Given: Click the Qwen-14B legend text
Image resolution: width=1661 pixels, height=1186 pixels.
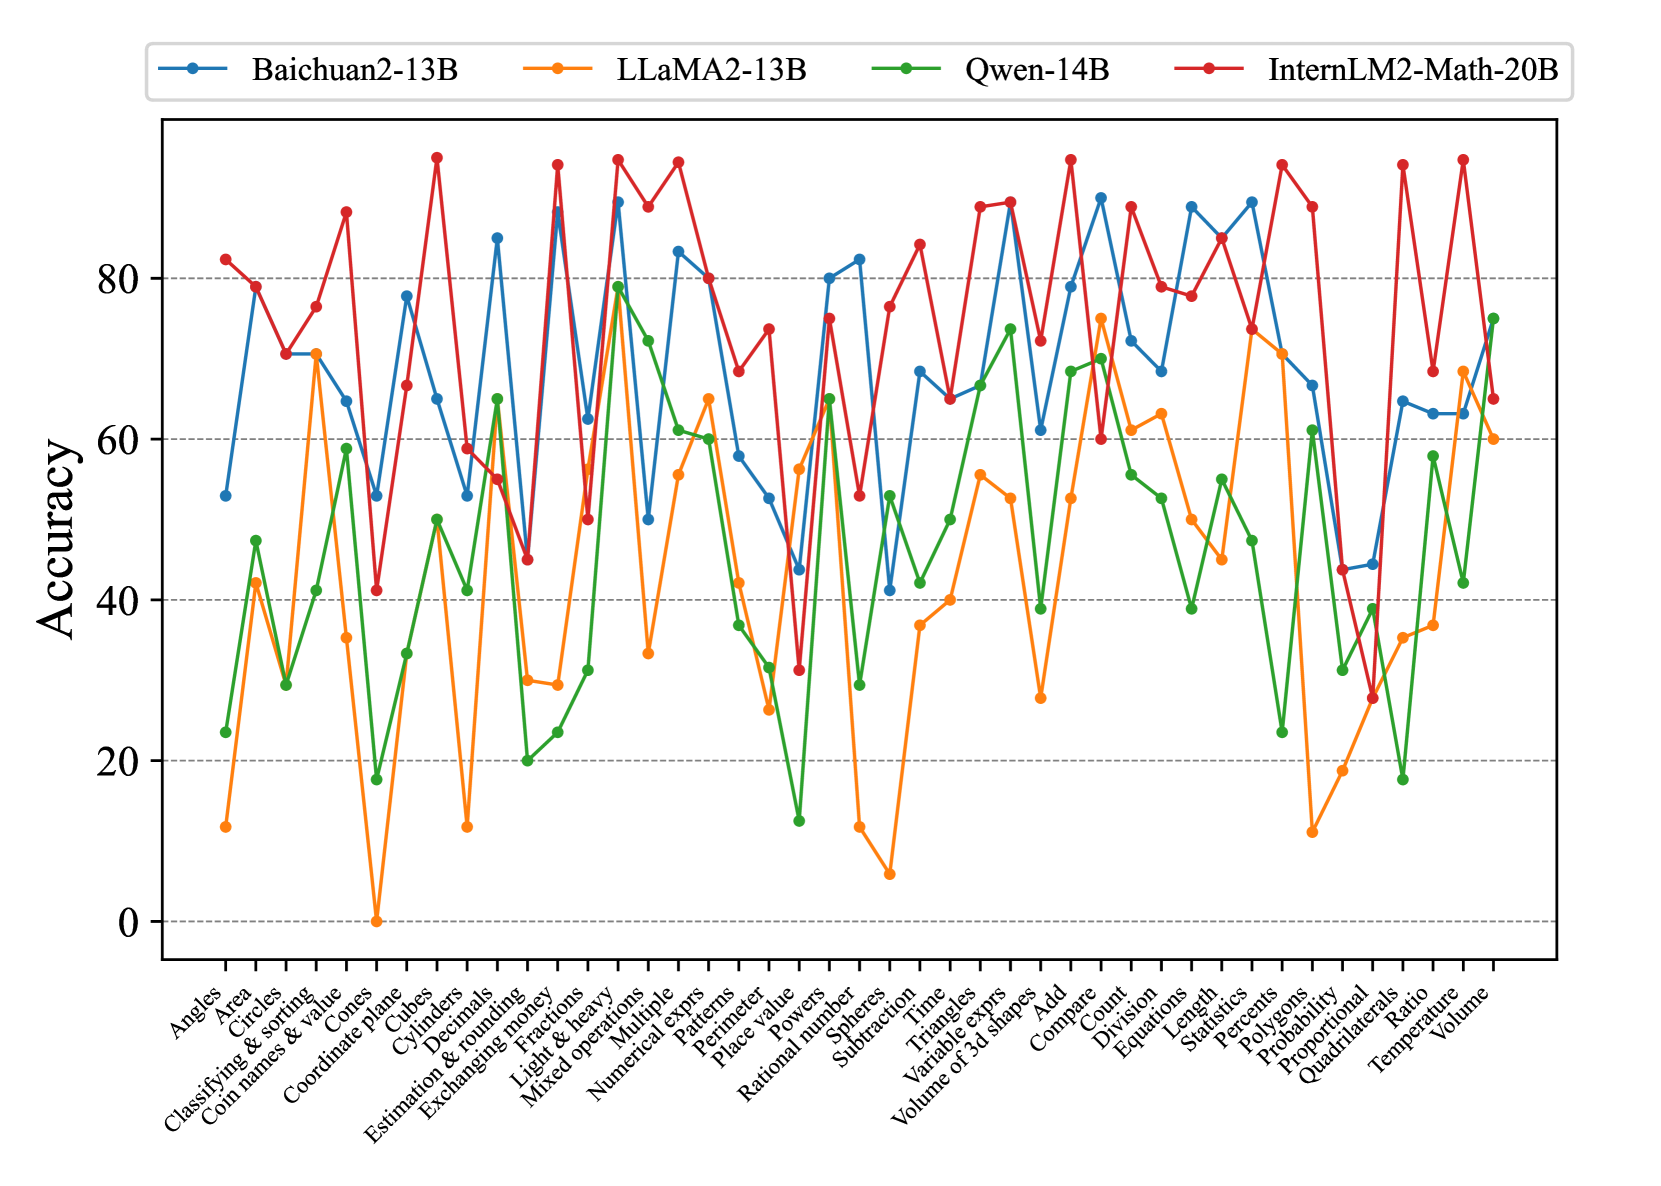Looking at the screenshot, I should pyautogui.click(x=1036, y=70).
